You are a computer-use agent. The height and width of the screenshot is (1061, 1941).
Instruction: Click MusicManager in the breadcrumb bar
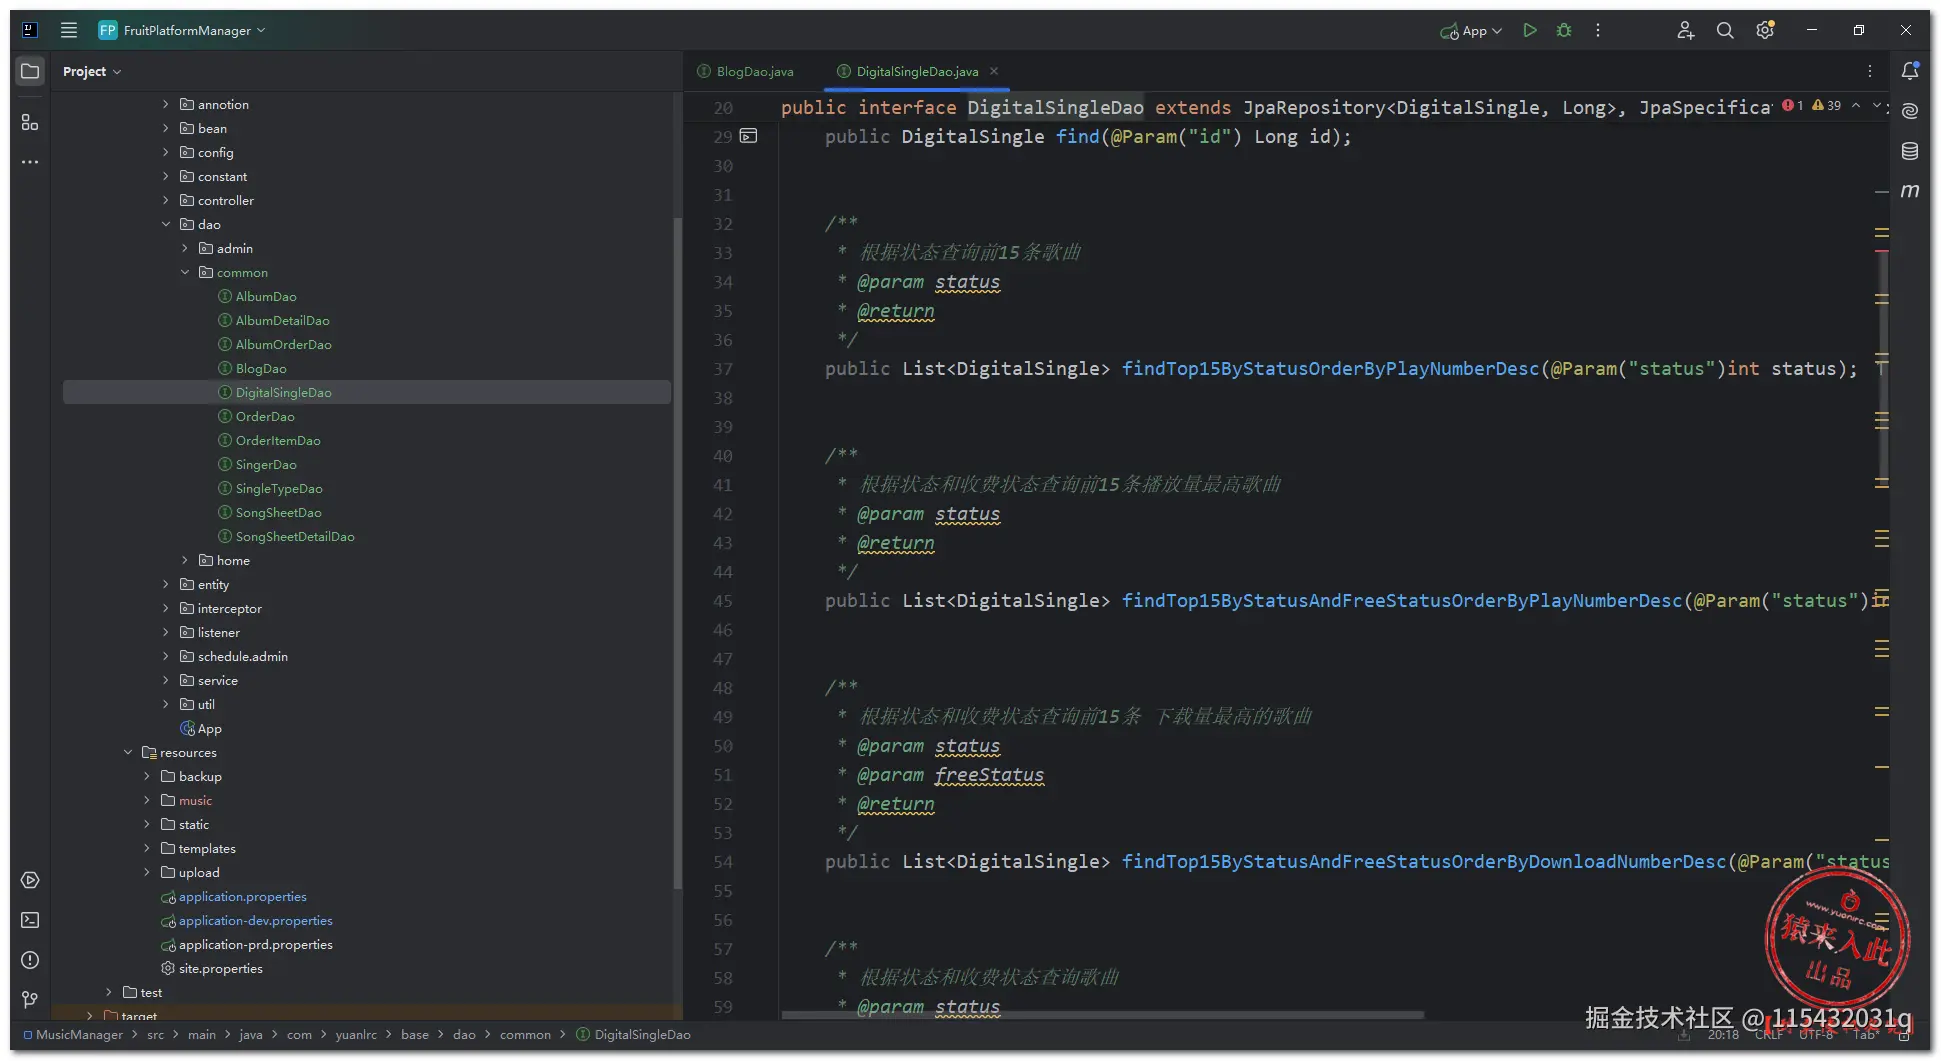coord(79,1034)
